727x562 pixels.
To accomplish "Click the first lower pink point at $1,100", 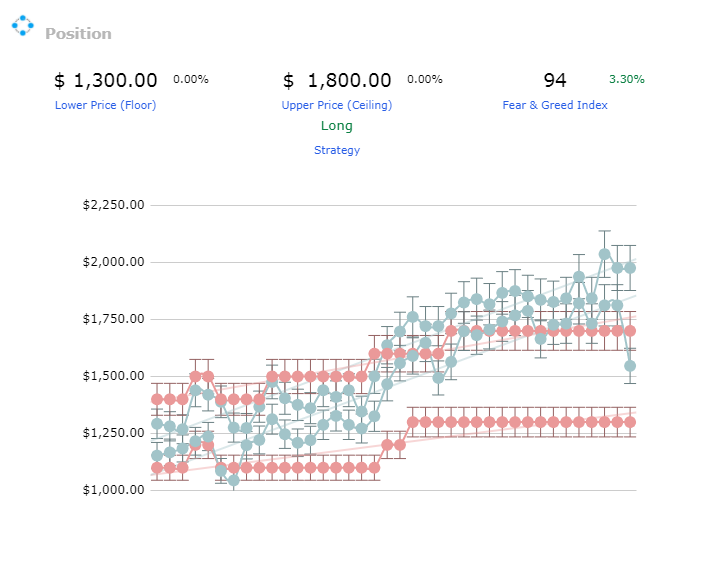I will (x=157, y=467).
